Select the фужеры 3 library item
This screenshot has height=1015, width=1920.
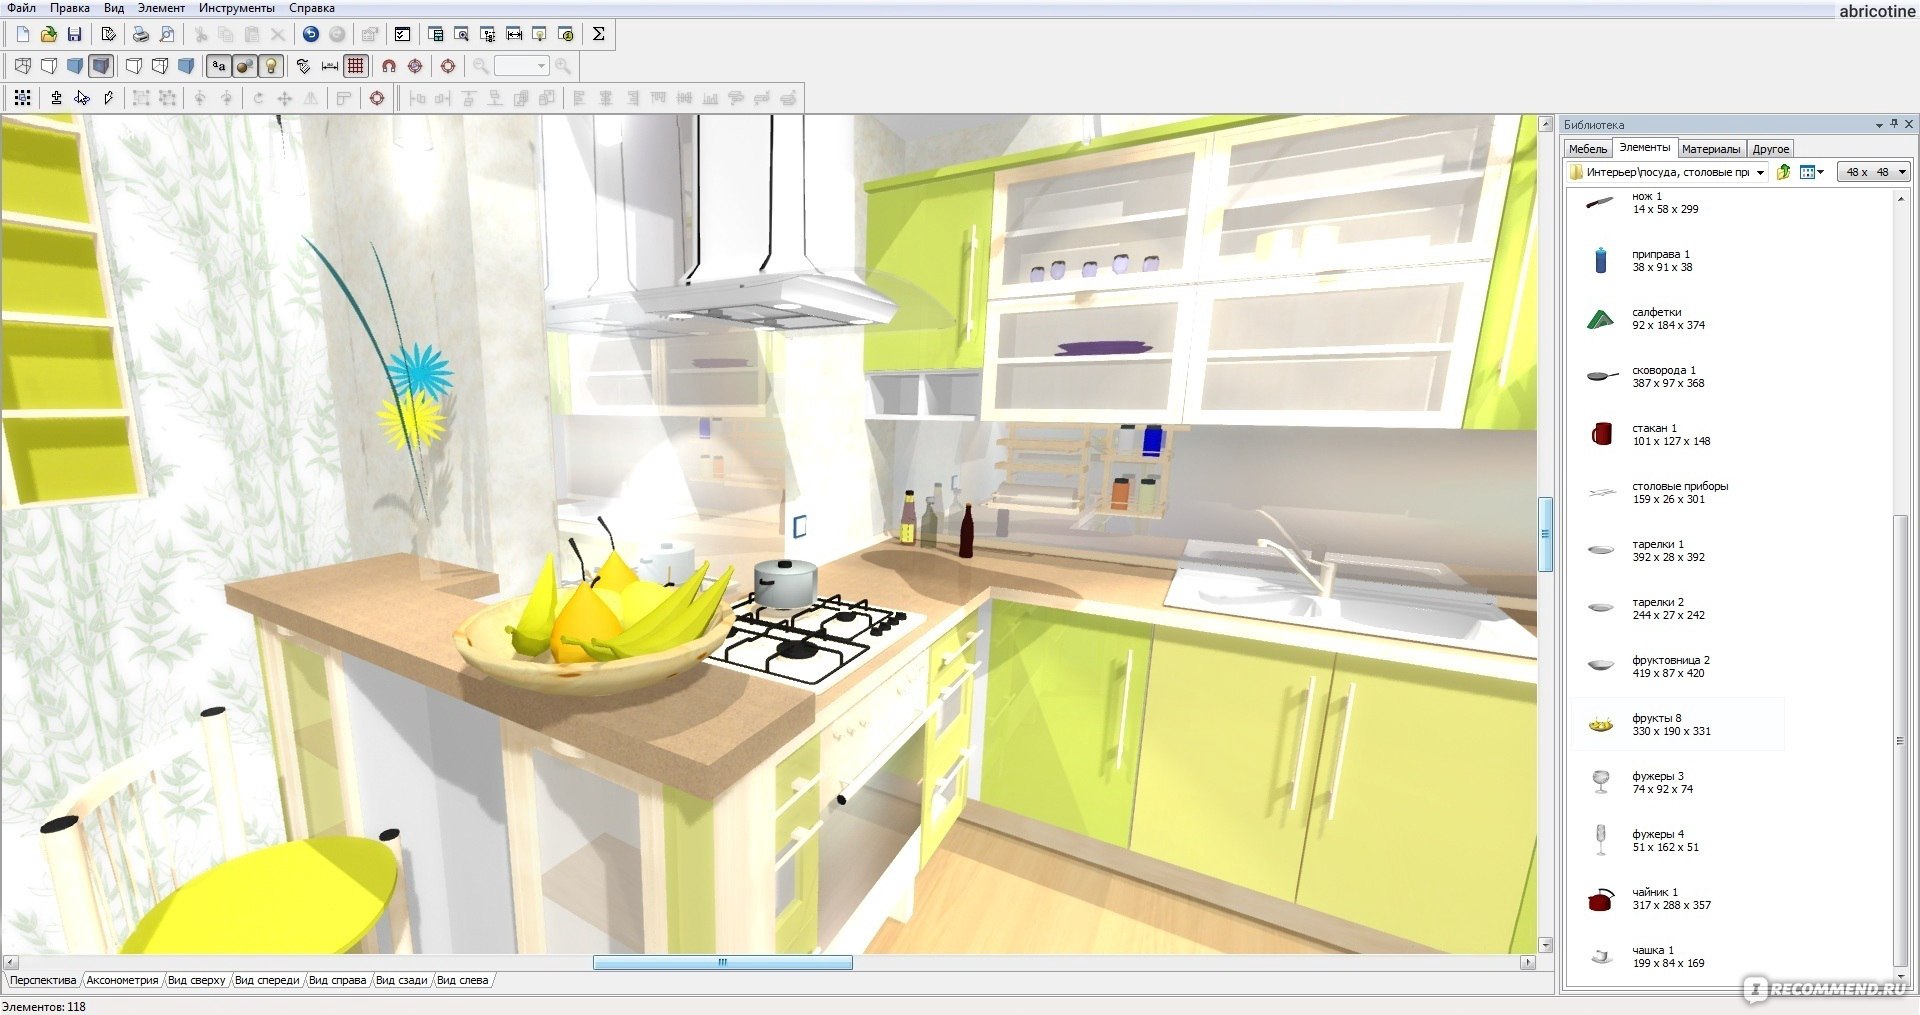[1677, 783]
